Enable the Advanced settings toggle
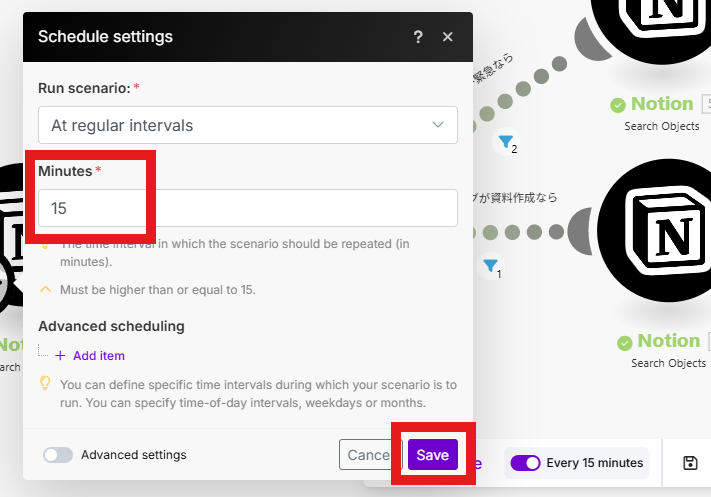This screenshot has width=711, height=497. tap(58, 455)
